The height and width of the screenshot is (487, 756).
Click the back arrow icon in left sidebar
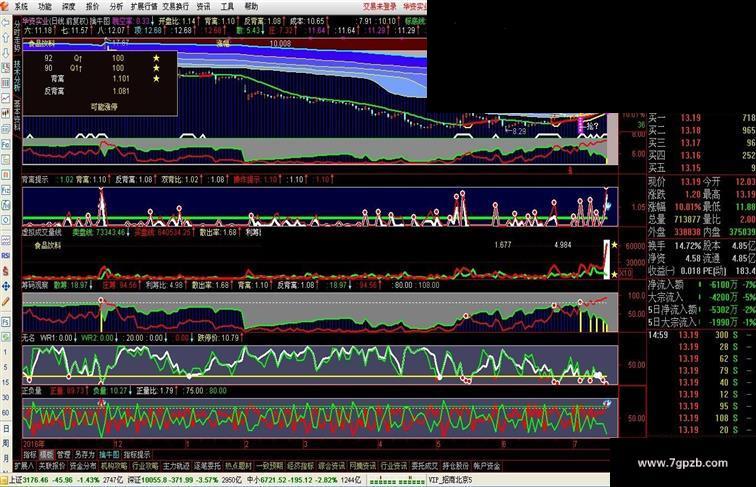[5, 22]
